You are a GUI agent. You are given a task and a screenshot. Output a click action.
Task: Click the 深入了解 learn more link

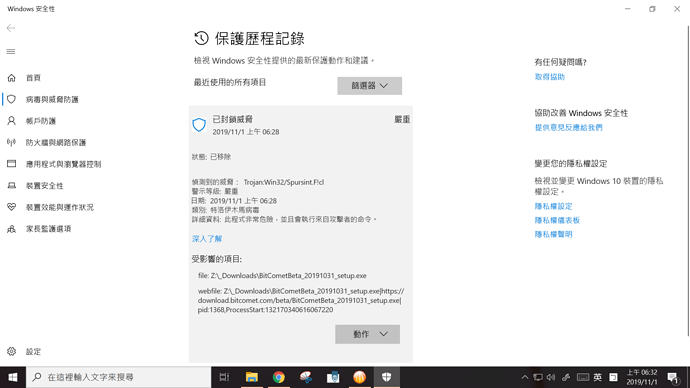[207, 239]
